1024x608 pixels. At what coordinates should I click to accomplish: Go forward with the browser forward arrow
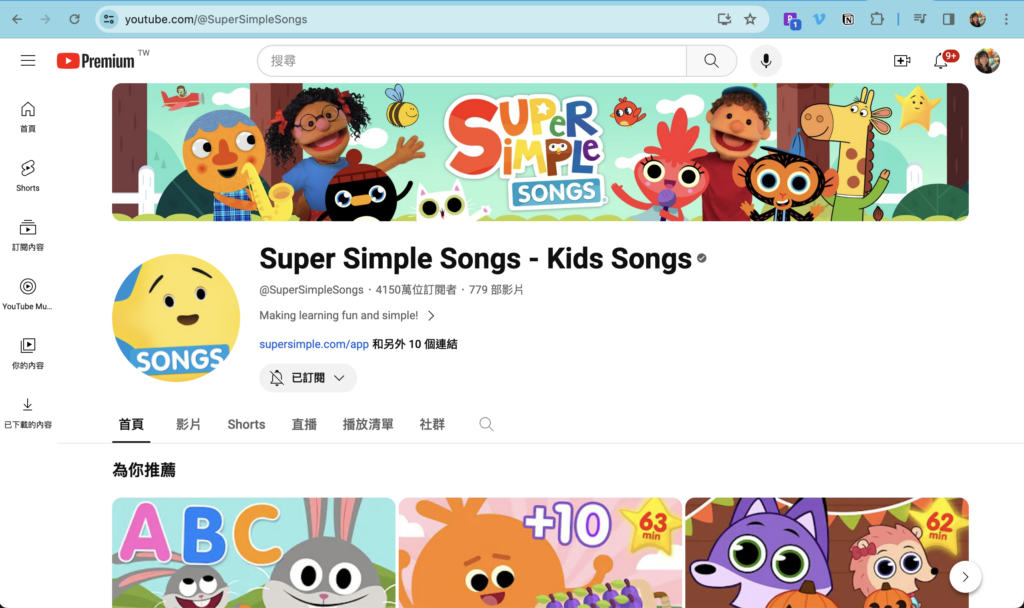45,19
